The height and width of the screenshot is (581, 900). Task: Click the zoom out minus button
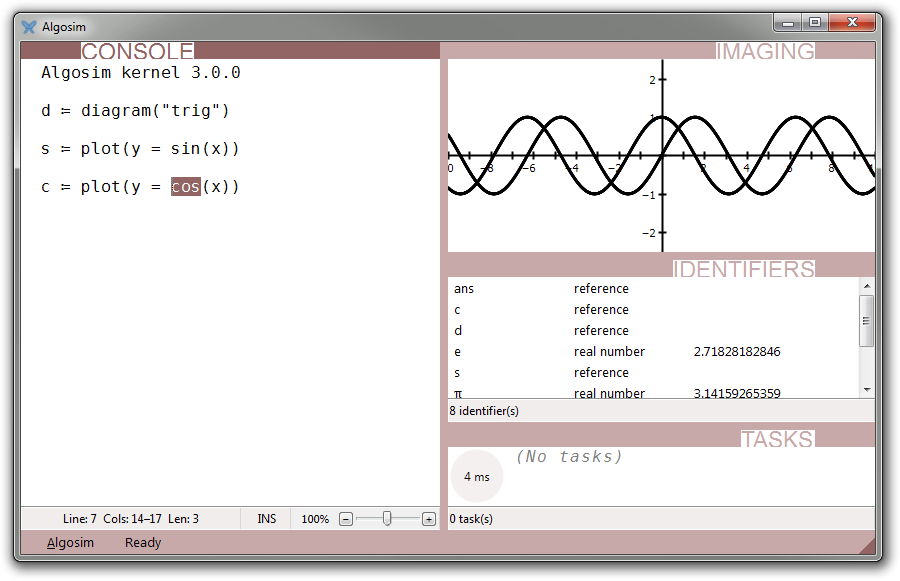pyautogui.click(x=346, y=519)
